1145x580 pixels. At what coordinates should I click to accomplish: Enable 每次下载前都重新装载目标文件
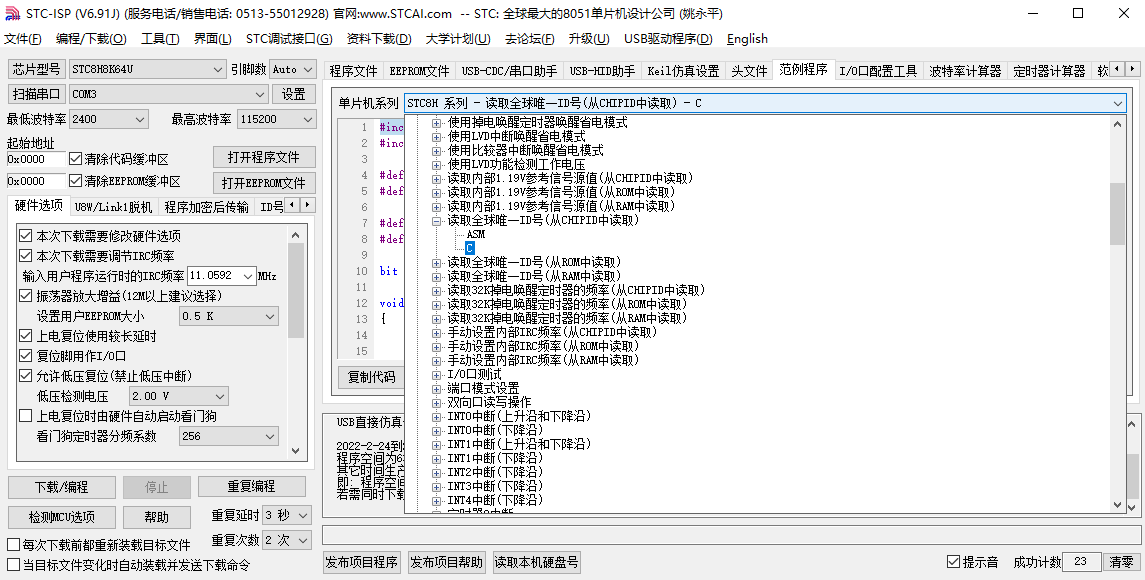click(x=13, y=545)
